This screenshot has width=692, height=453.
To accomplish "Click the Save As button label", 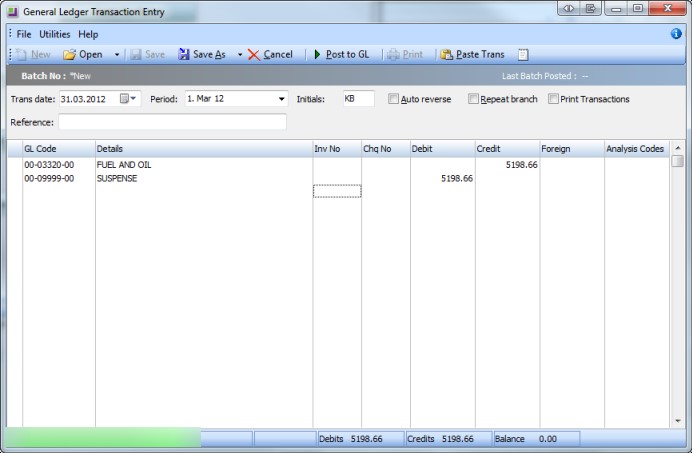I will 209,54.
